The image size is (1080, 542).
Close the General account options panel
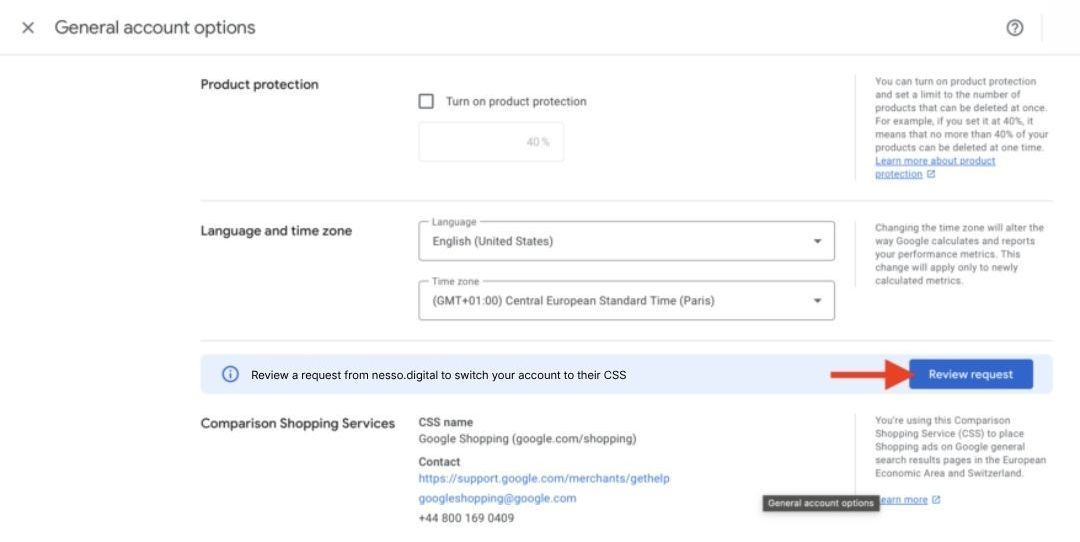tap(28, 28)
